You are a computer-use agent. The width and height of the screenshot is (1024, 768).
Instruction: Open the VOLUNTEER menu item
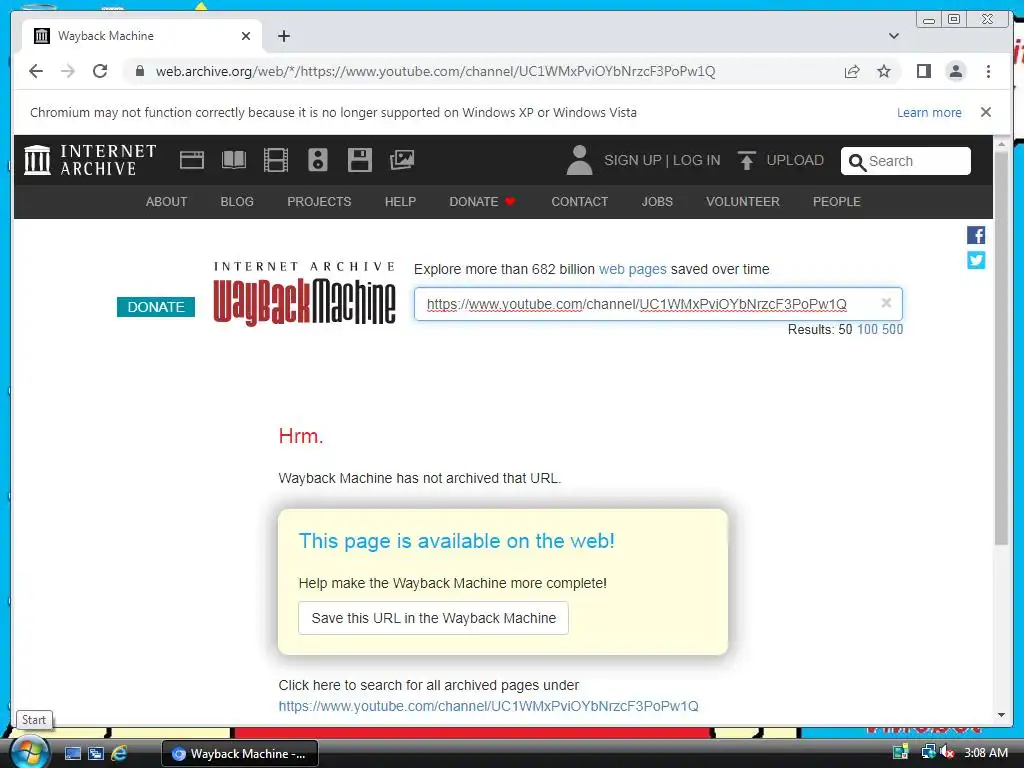tap(743, 202)
